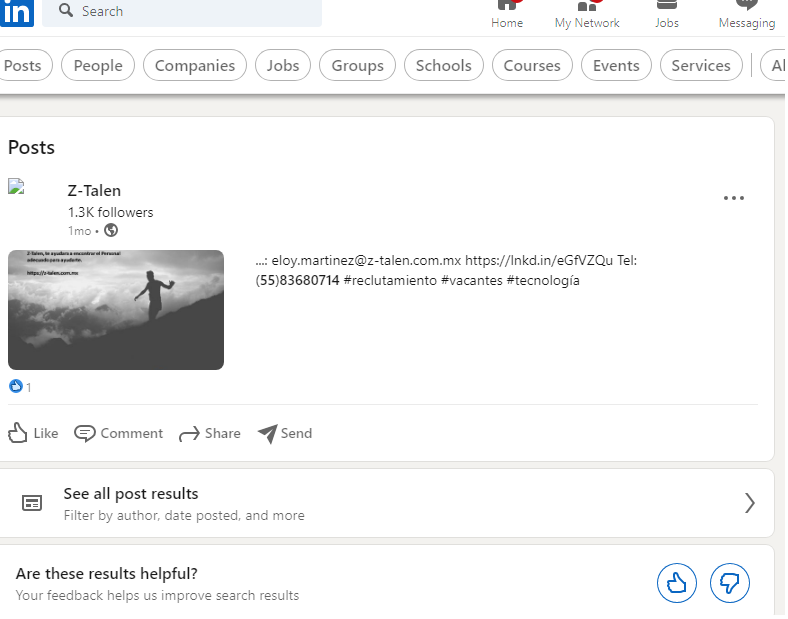Screen dimensions: 788x619
Task: Like the Z-Talen post
Action: pos(33,433)
